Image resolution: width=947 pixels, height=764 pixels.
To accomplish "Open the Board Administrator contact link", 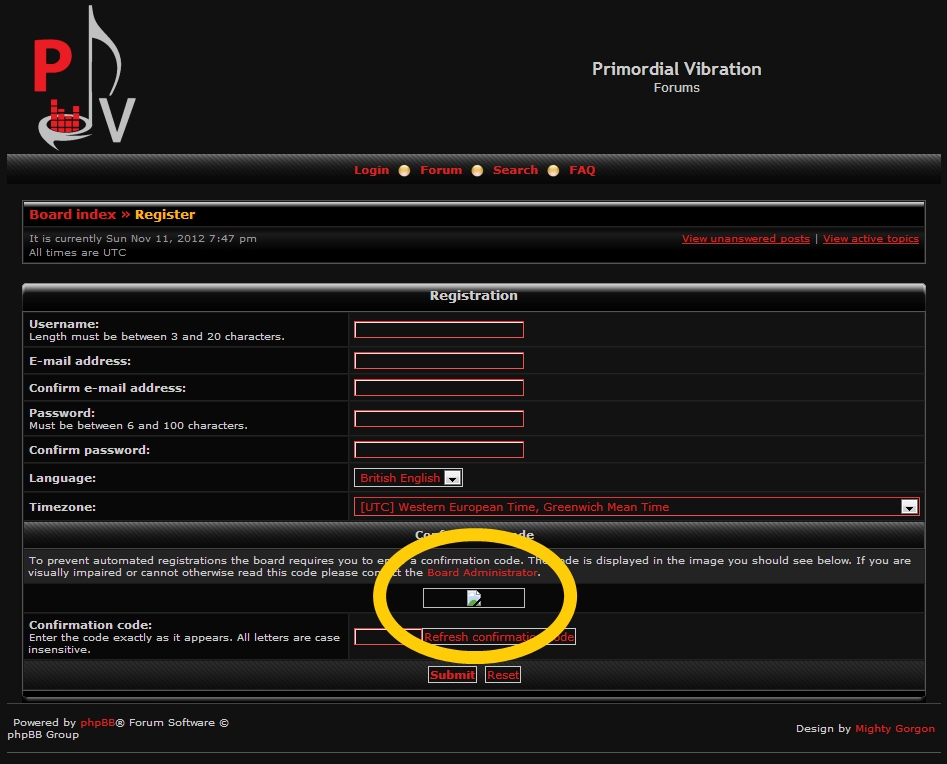I will pos(482,573).
